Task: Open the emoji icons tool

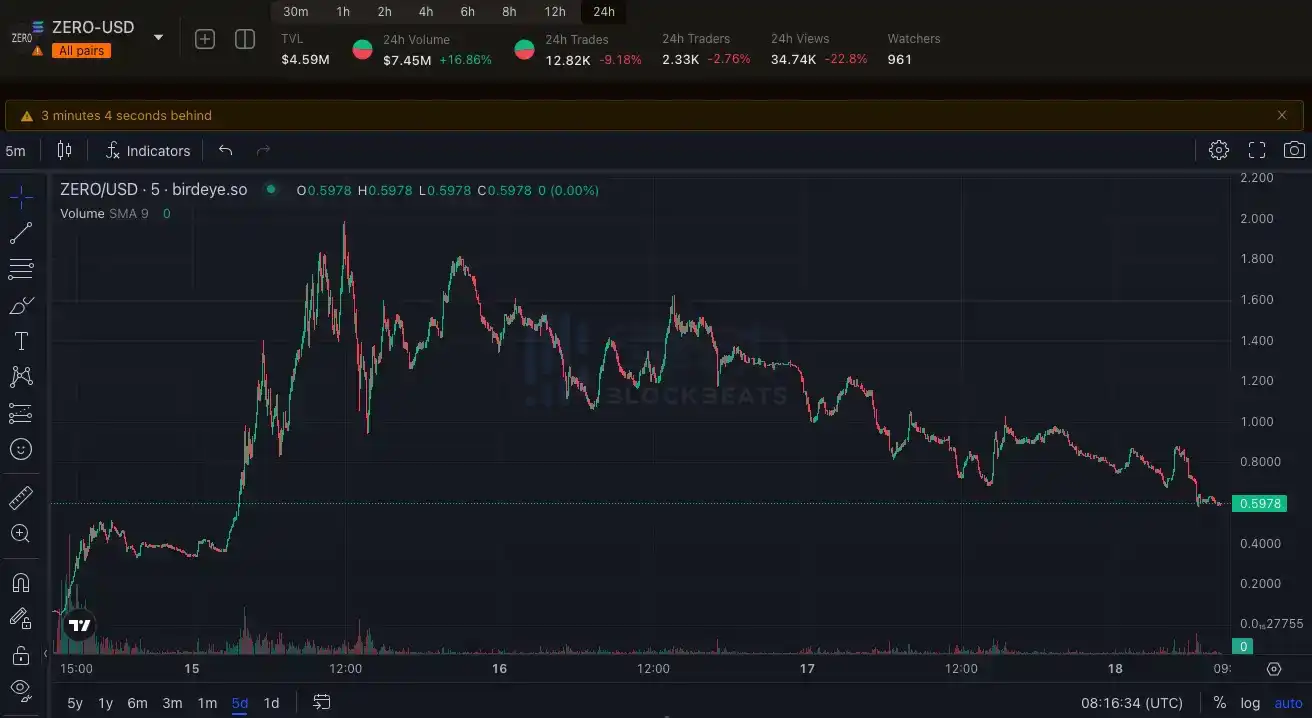Action: 21,449
